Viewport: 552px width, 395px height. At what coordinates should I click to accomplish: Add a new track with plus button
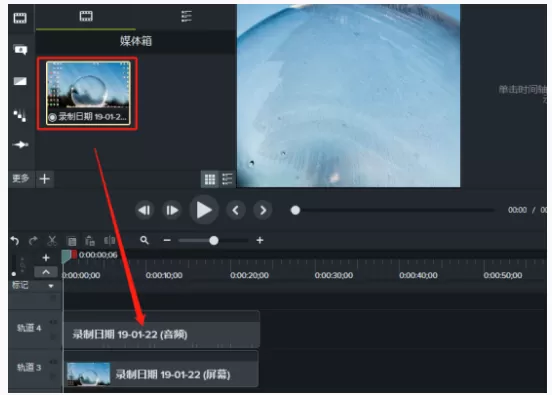46,258
